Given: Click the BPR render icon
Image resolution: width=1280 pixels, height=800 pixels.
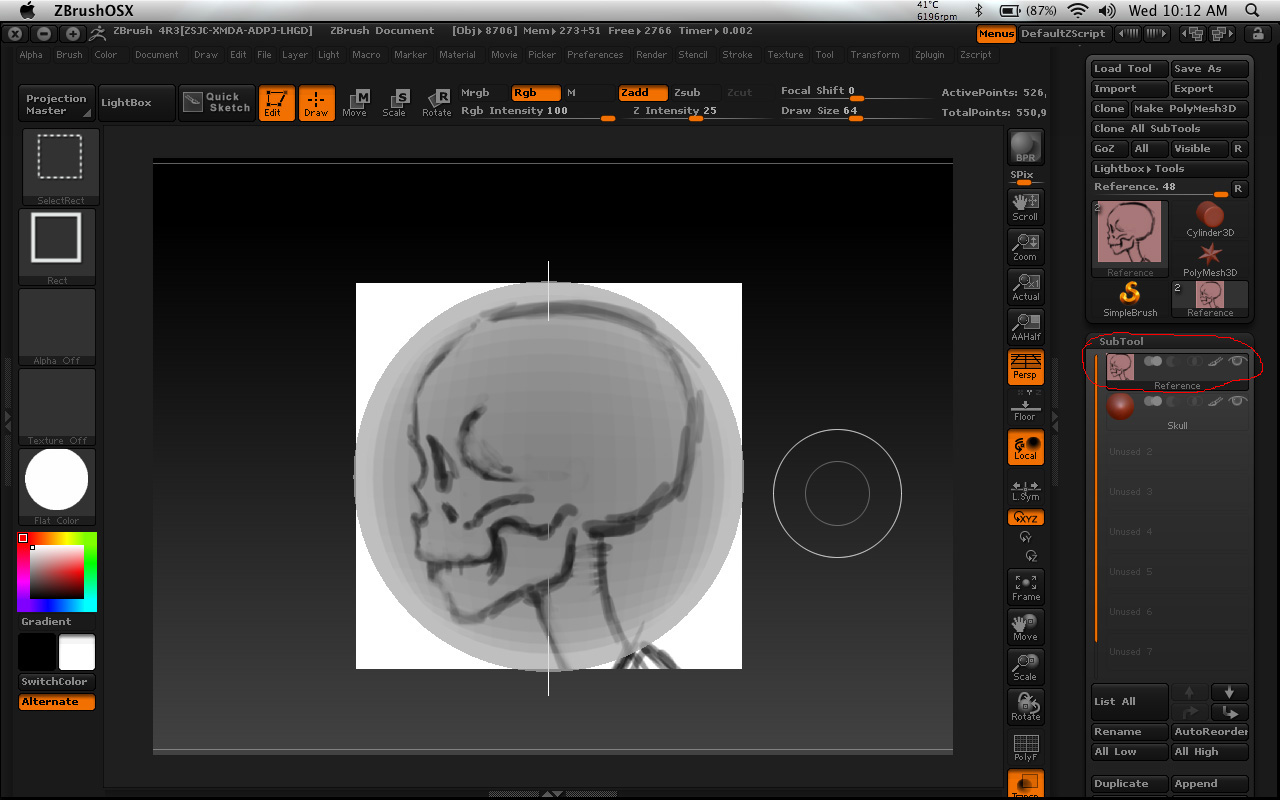Looking at the screenshot, I should pyautogui.click(x=1025, y=147).
